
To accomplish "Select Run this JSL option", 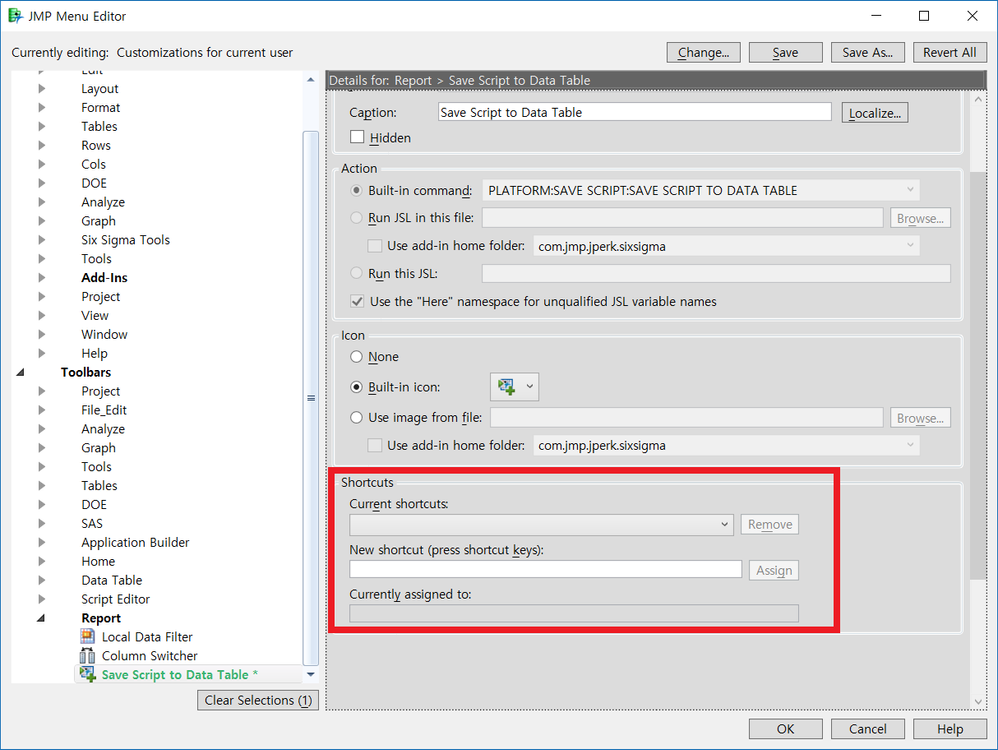I will 356,273.
